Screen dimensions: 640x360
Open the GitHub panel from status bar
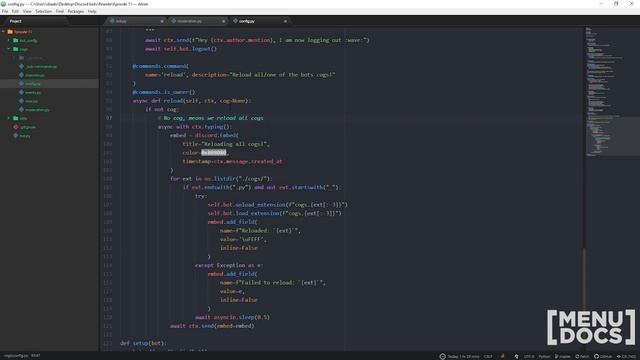point(603,356)
